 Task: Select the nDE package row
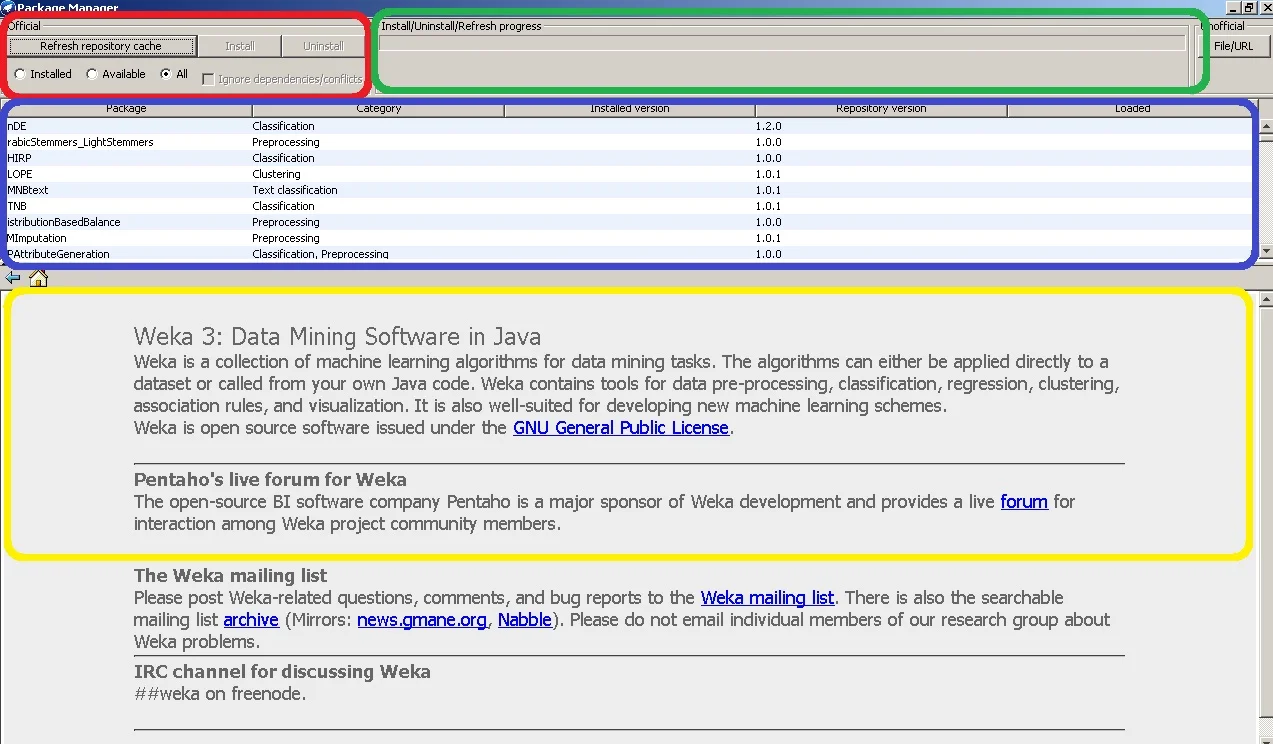click(x=629, y=126)
